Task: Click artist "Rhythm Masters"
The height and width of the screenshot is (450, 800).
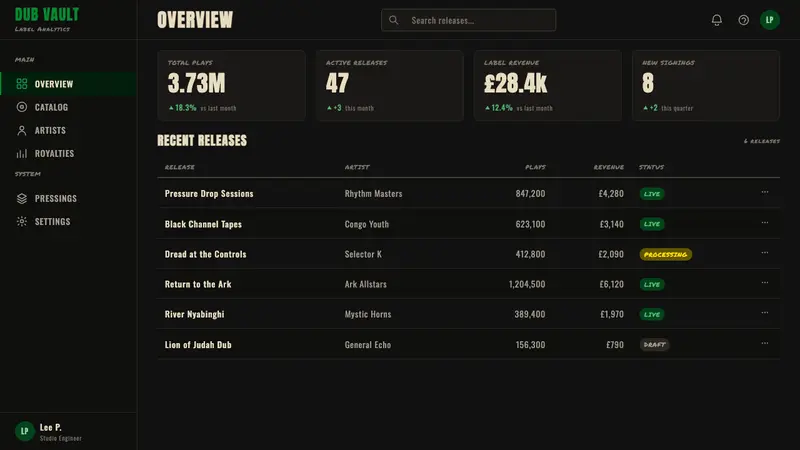Action: pos(373,193)
